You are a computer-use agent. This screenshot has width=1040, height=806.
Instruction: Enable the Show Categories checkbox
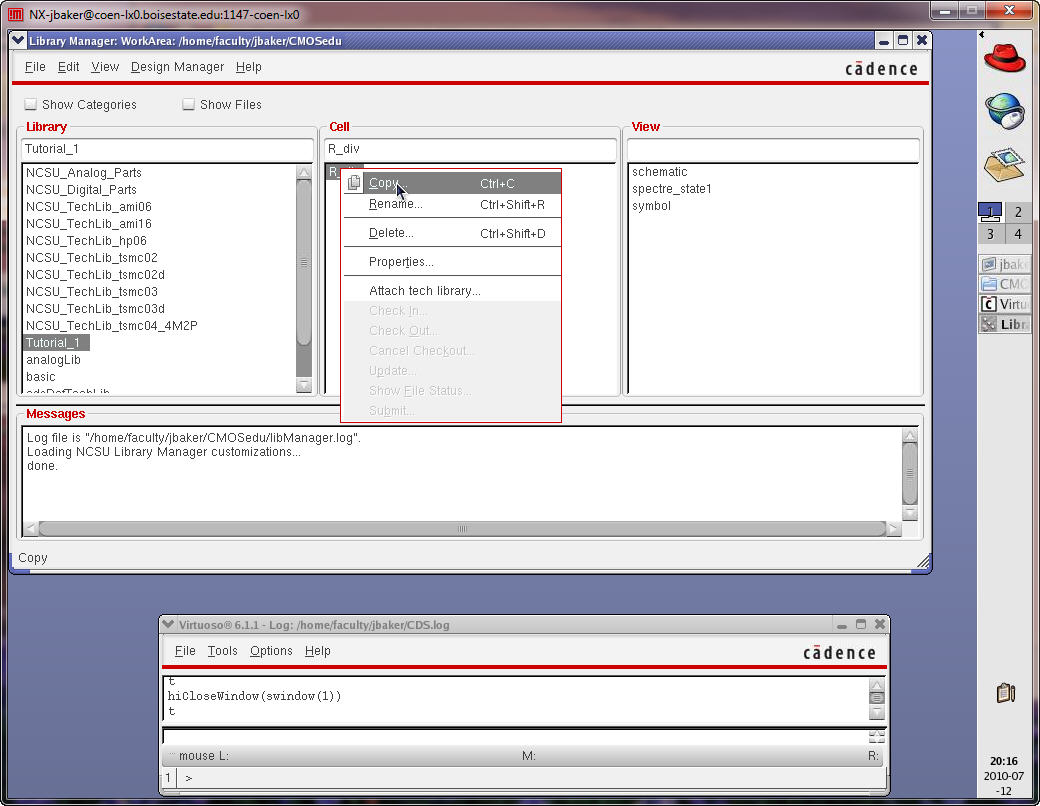(31, 104)
